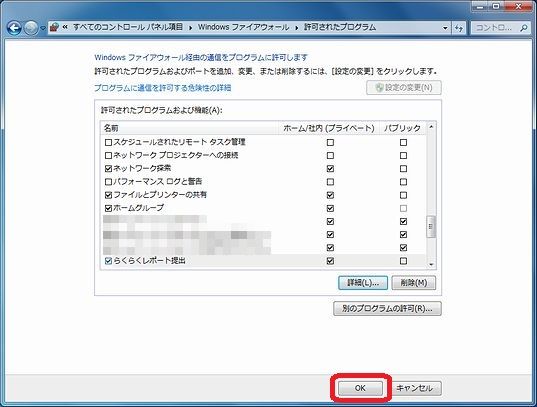Screen dimensions: 537x407
Task: Enable public checkbox for ファイルとプリンターの共有
Action: [403, 195]
